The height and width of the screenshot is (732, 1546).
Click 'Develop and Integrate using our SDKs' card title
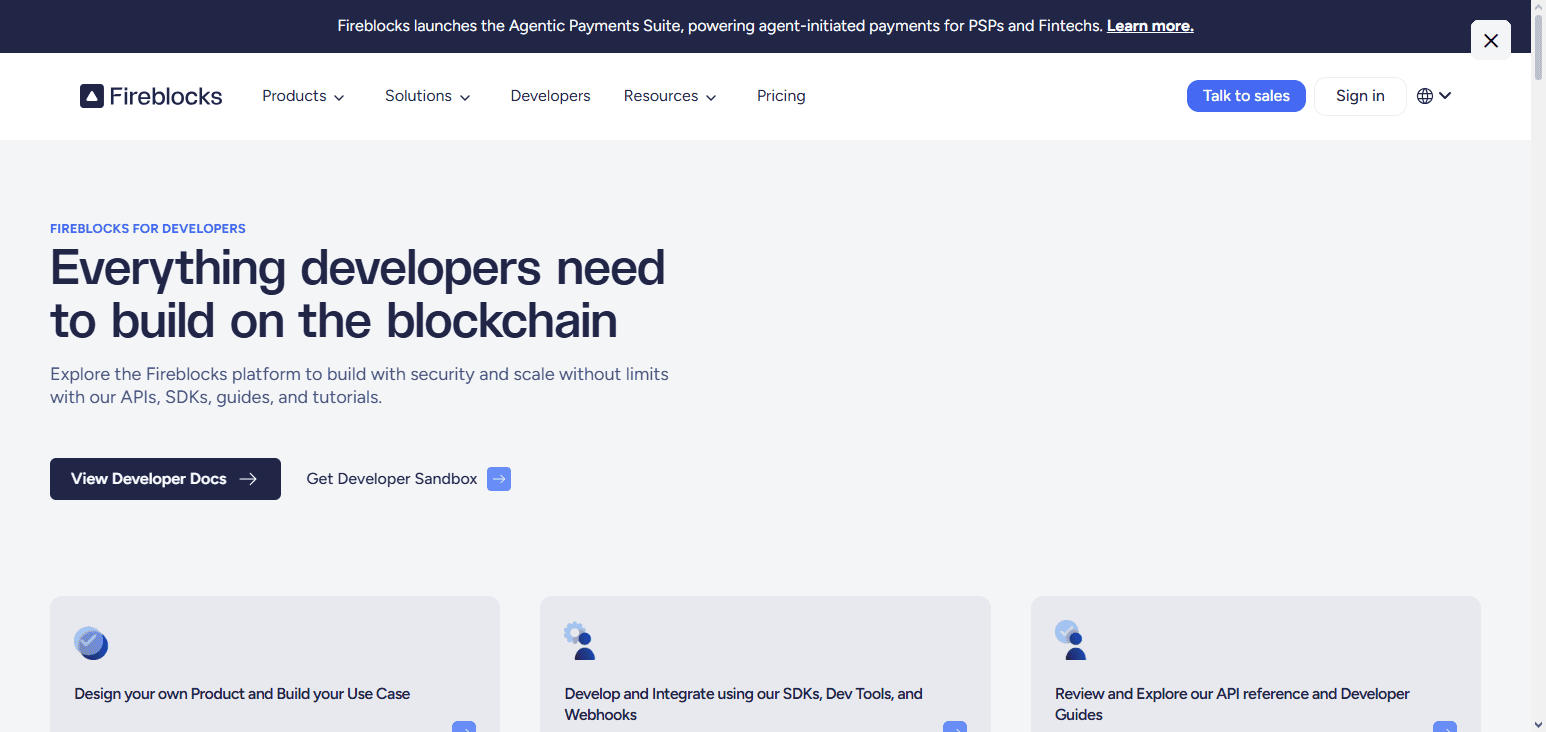coord(744,704)
